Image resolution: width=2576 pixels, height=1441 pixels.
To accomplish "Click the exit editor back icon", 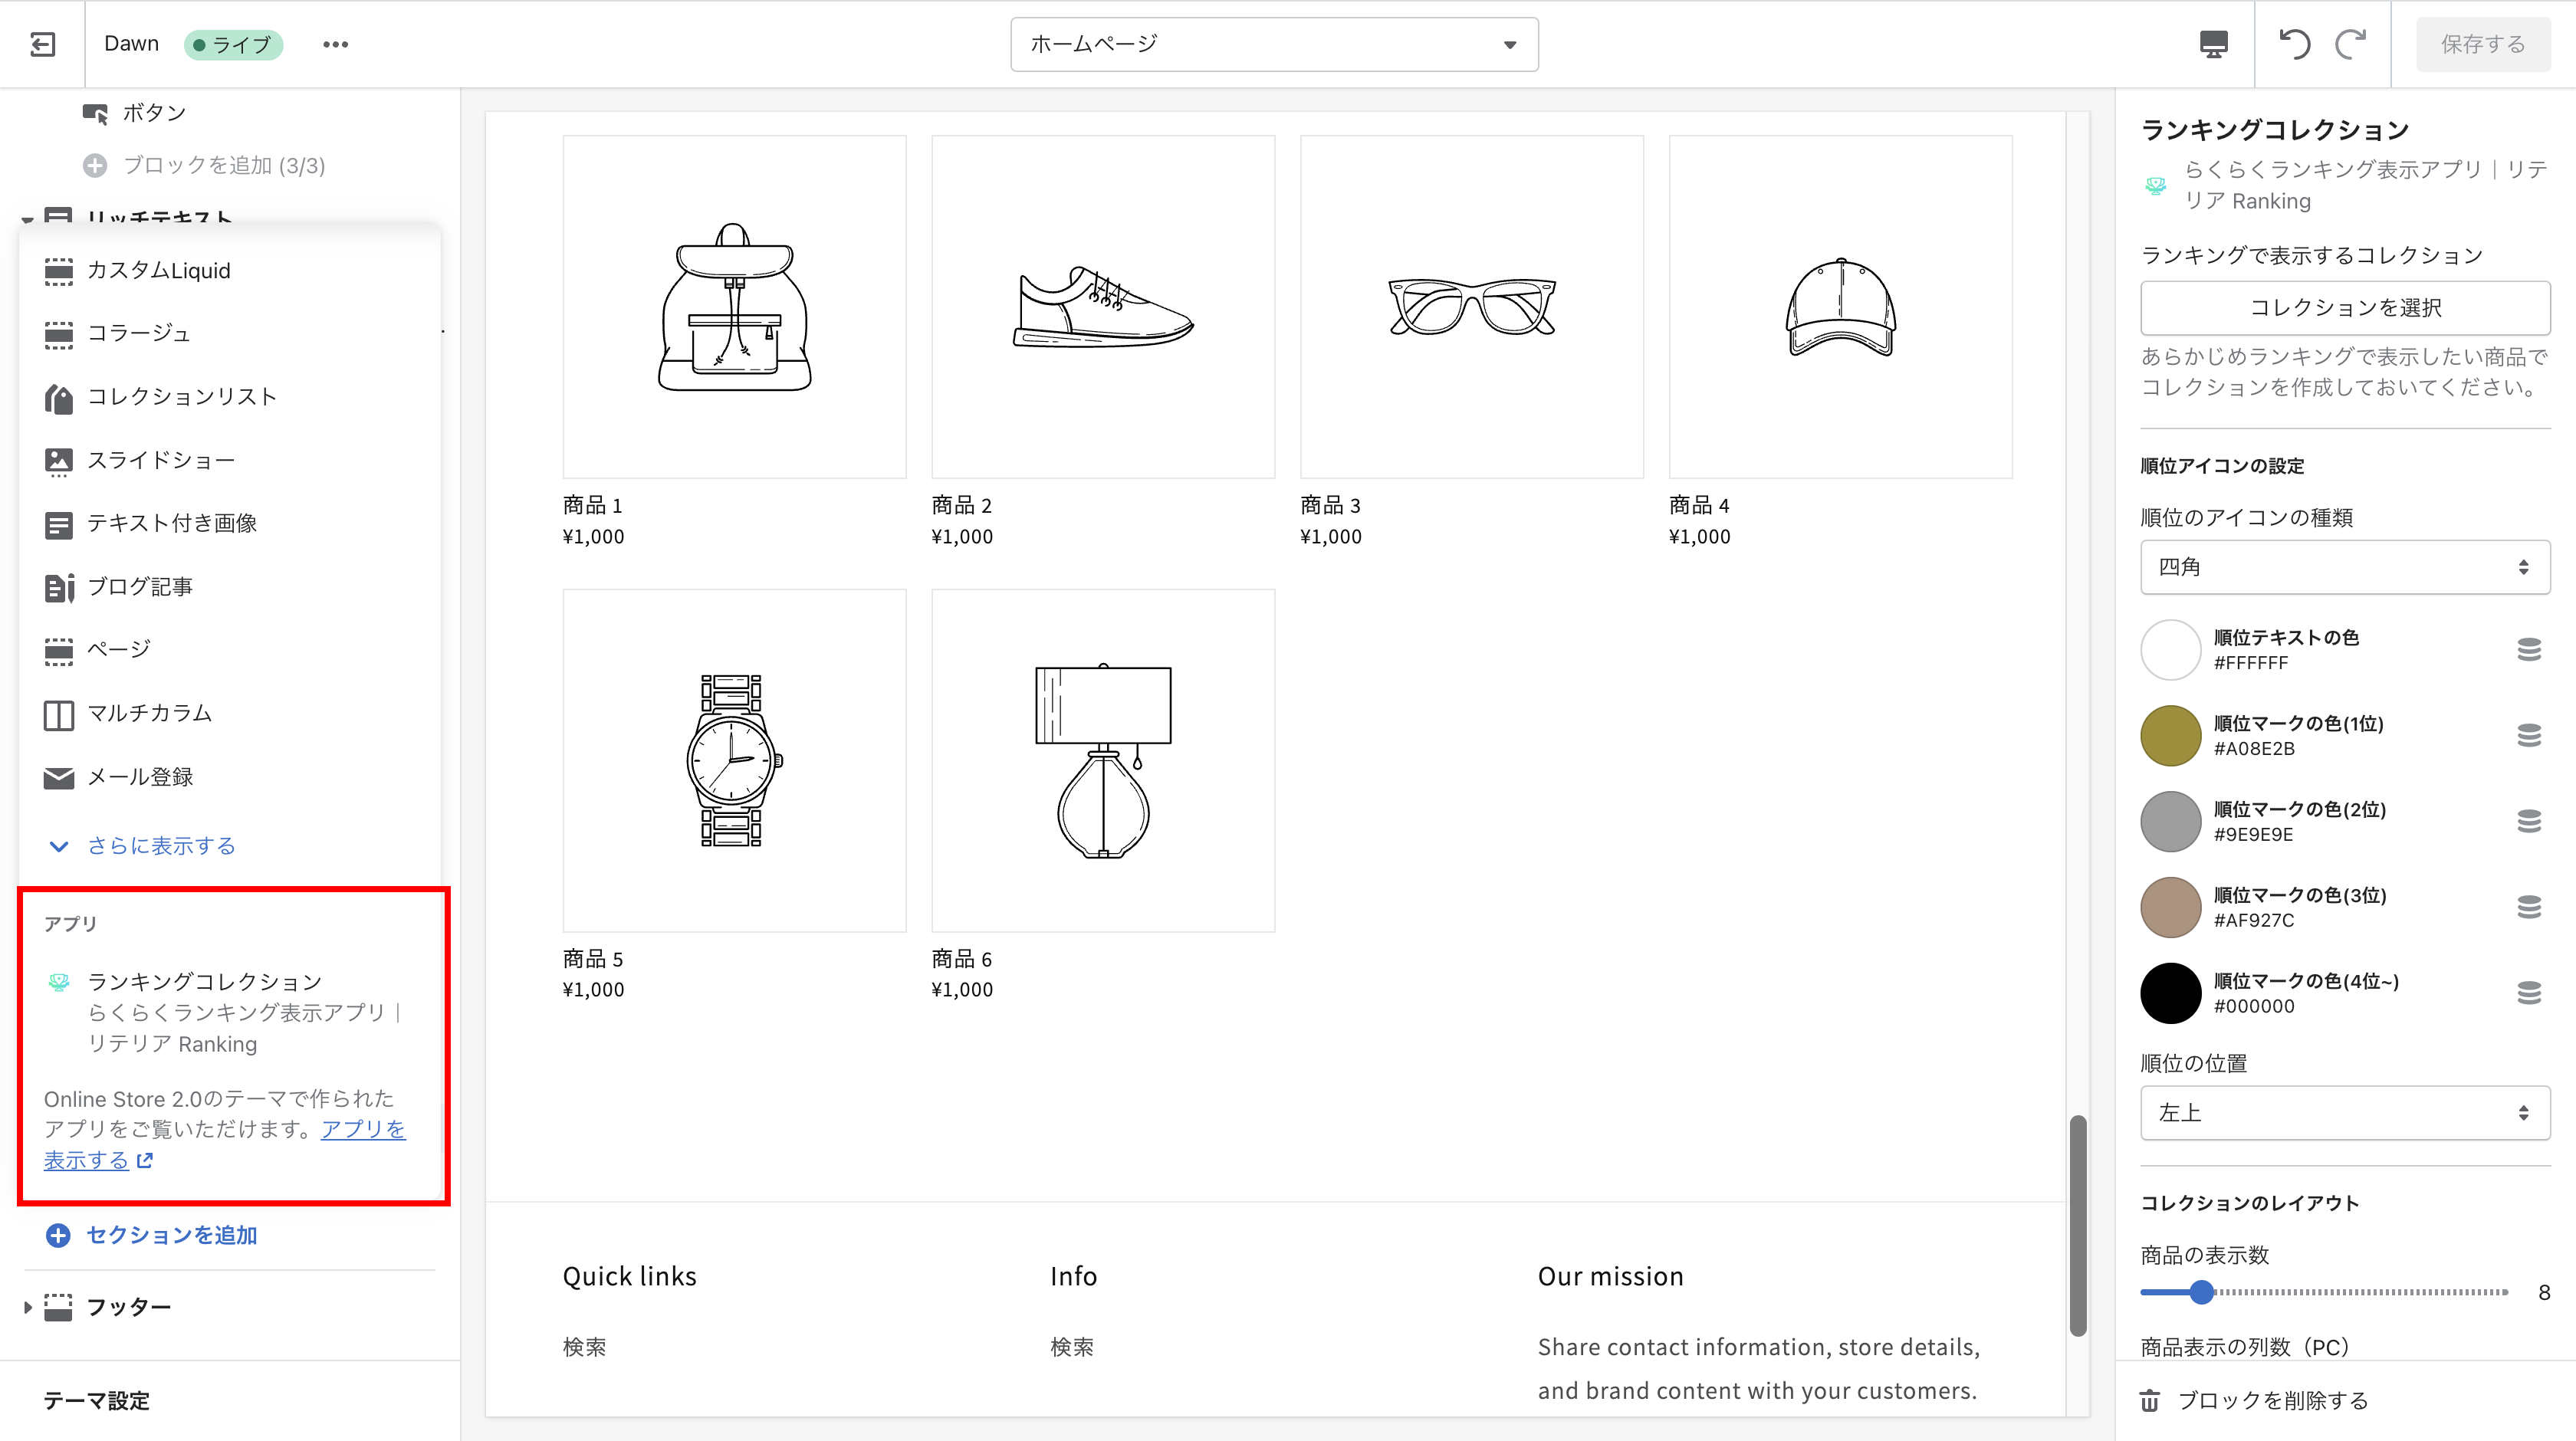I will (x=42, y=44).
